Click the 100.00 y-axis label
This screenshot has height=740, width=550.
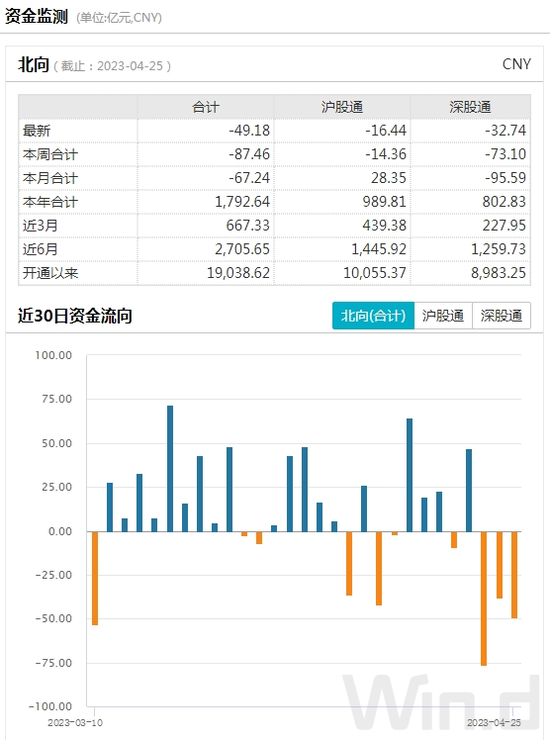click(53, 355)
